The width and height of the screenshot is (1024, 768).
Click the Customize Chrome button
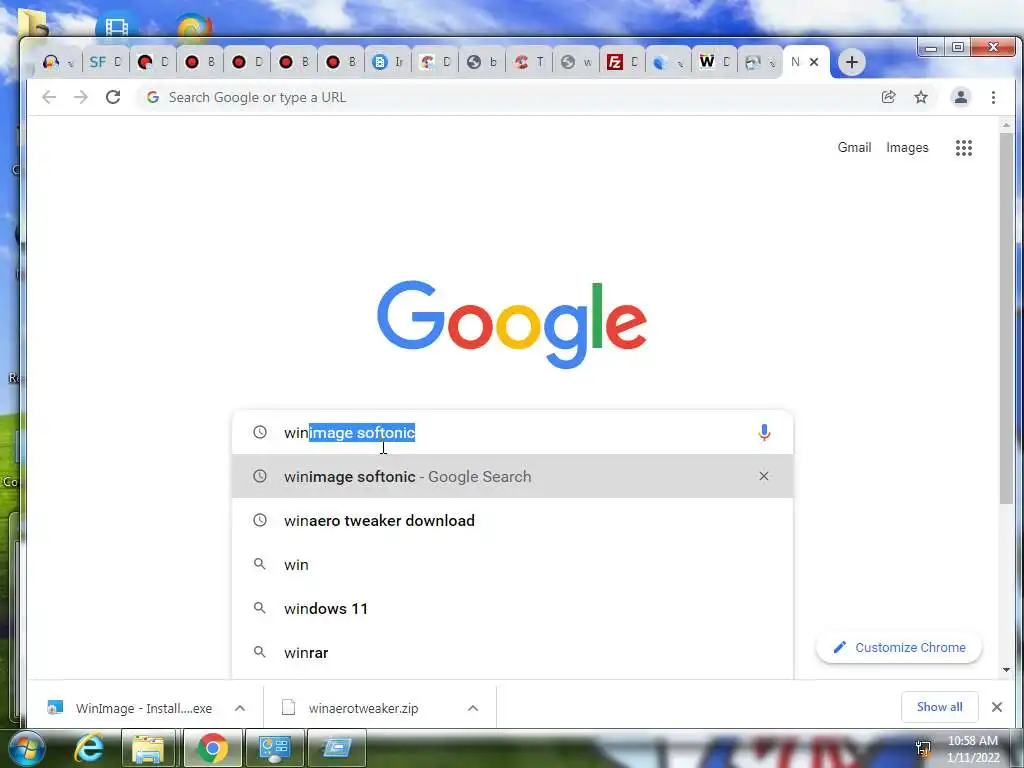899,647
